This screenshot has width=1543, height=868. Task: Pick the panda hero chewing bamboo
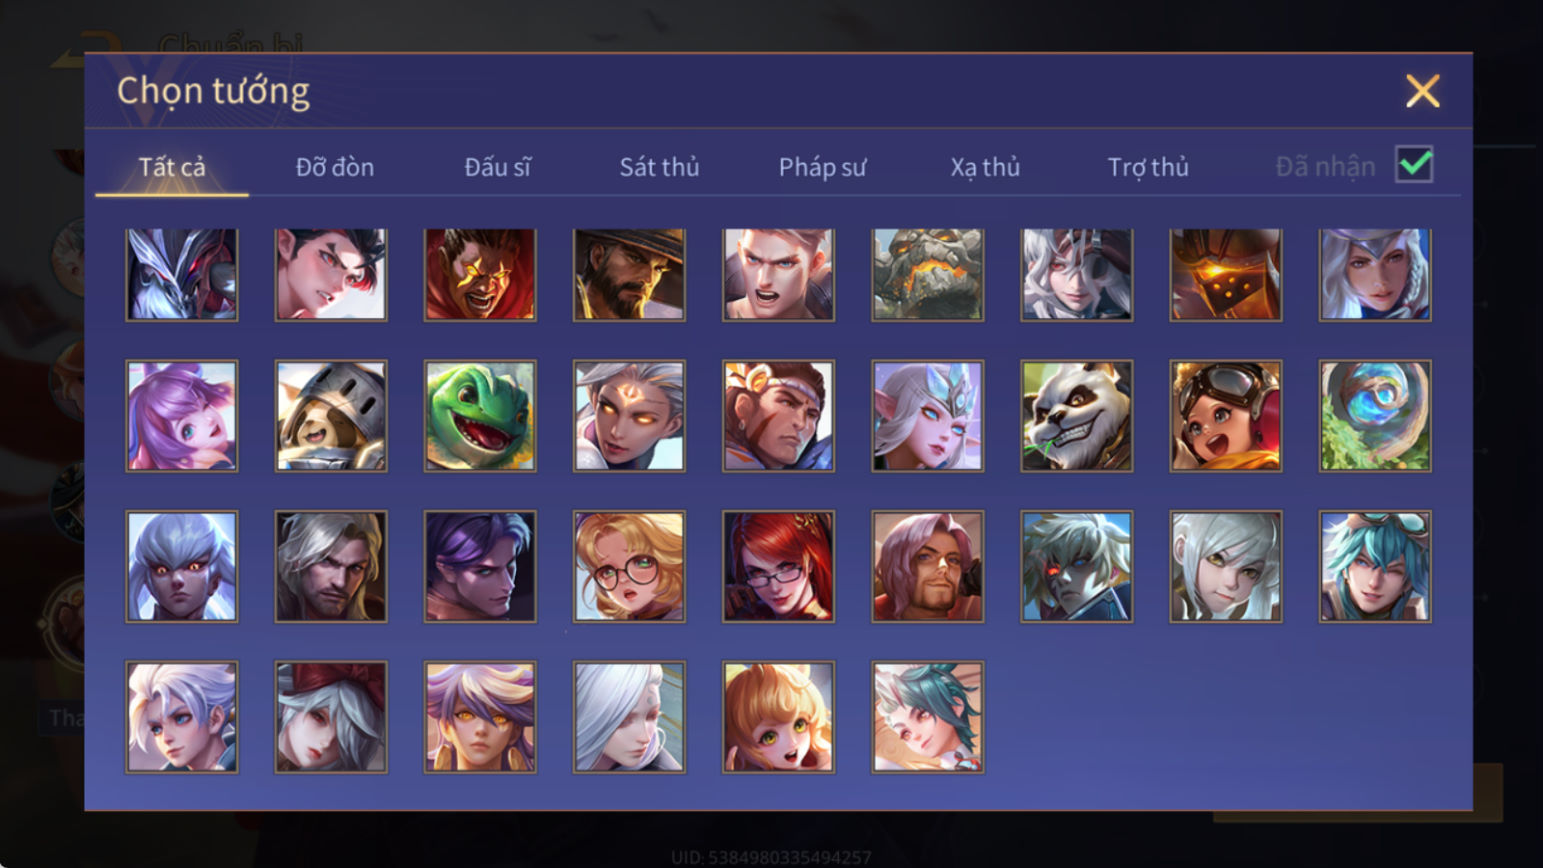1077,416
